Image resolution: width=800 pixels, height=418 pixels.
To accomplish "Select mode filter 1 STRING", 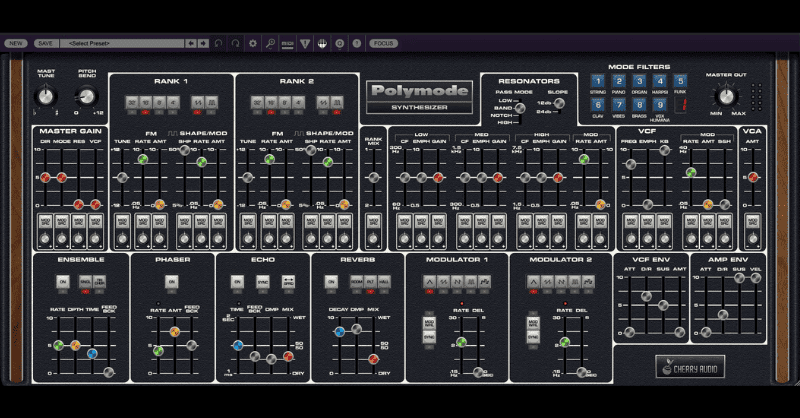I will point(598,81).
